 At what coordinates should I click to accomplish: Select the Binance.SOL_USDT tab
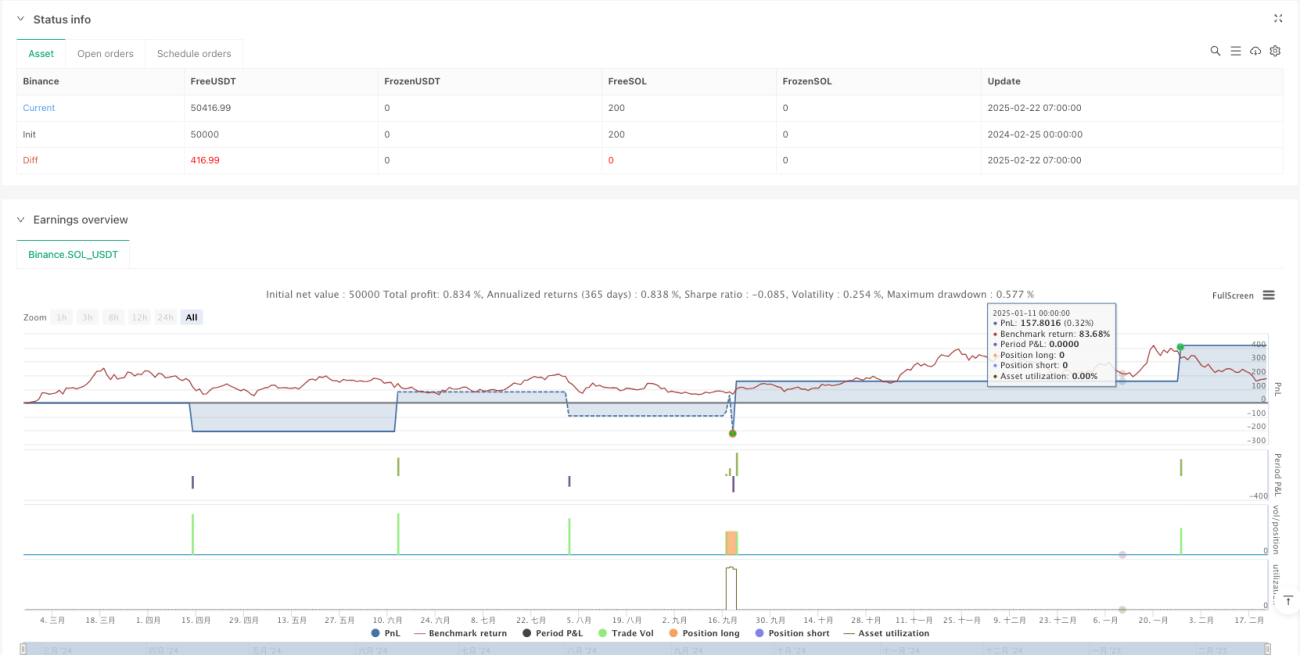coord(73,255)
